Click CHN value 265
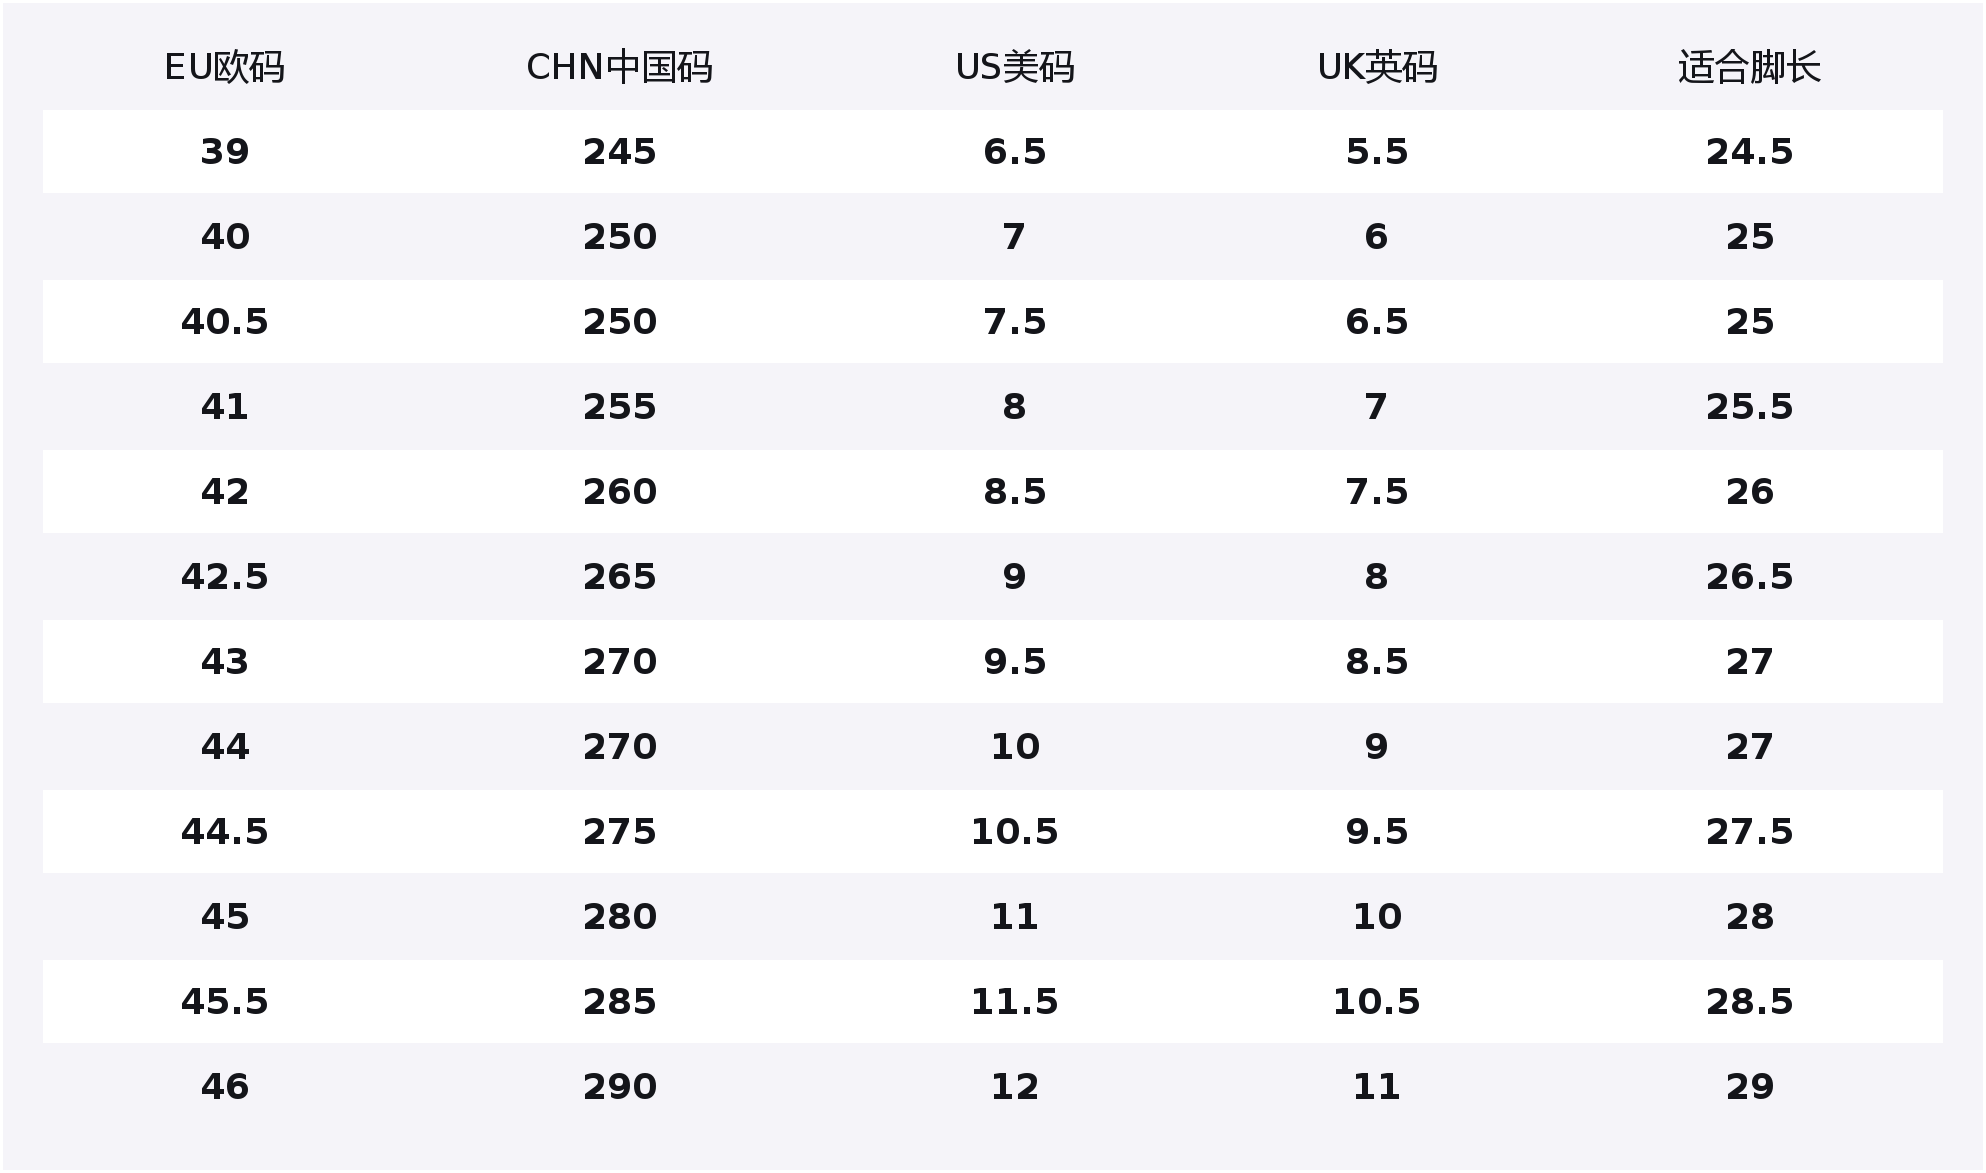Viewport: 1986px width, 1173px height. point(619,577)
